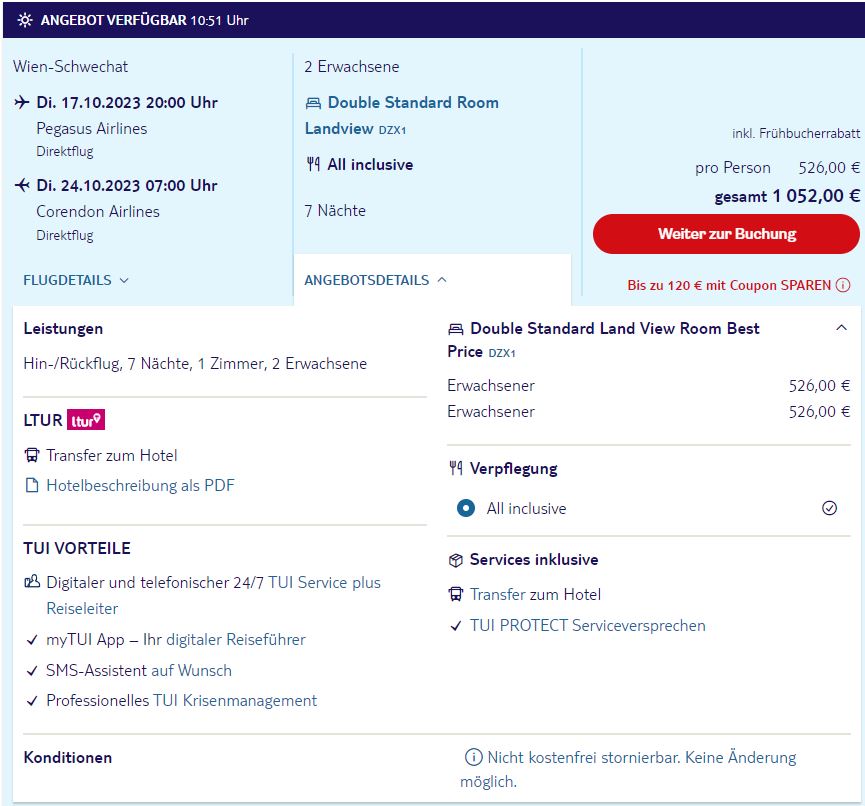Click the Nicht kostenfrei stornierbar notice

point(628,769)
